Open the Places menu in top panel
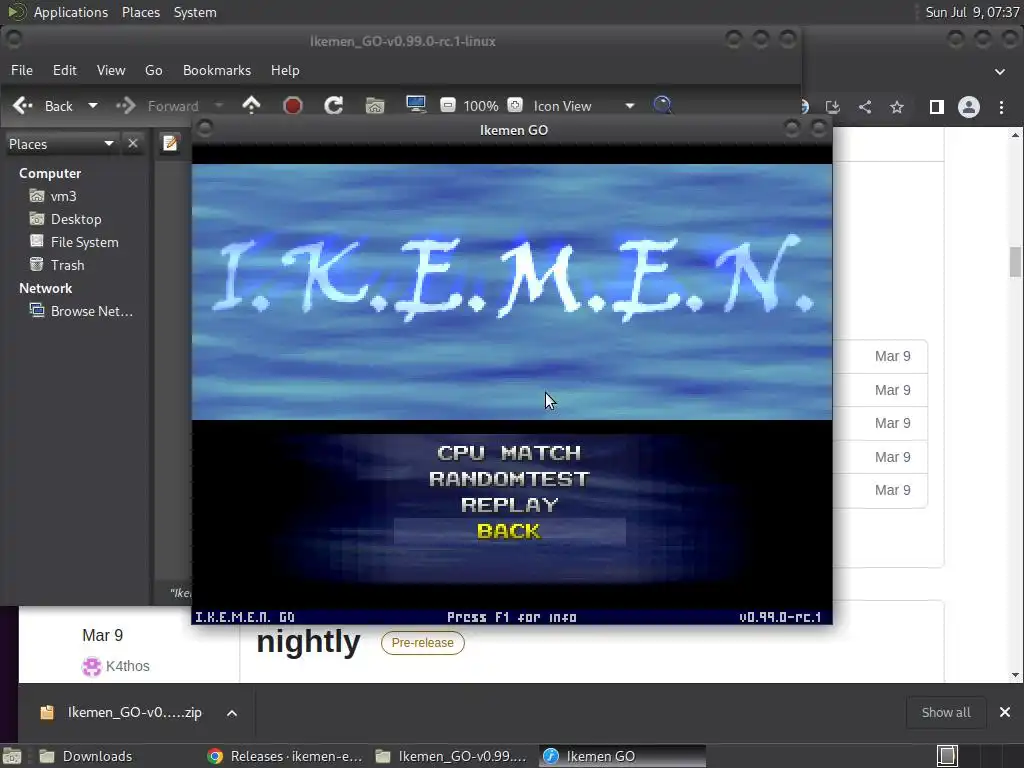The image size is (1024, 768). click(141, 12)
